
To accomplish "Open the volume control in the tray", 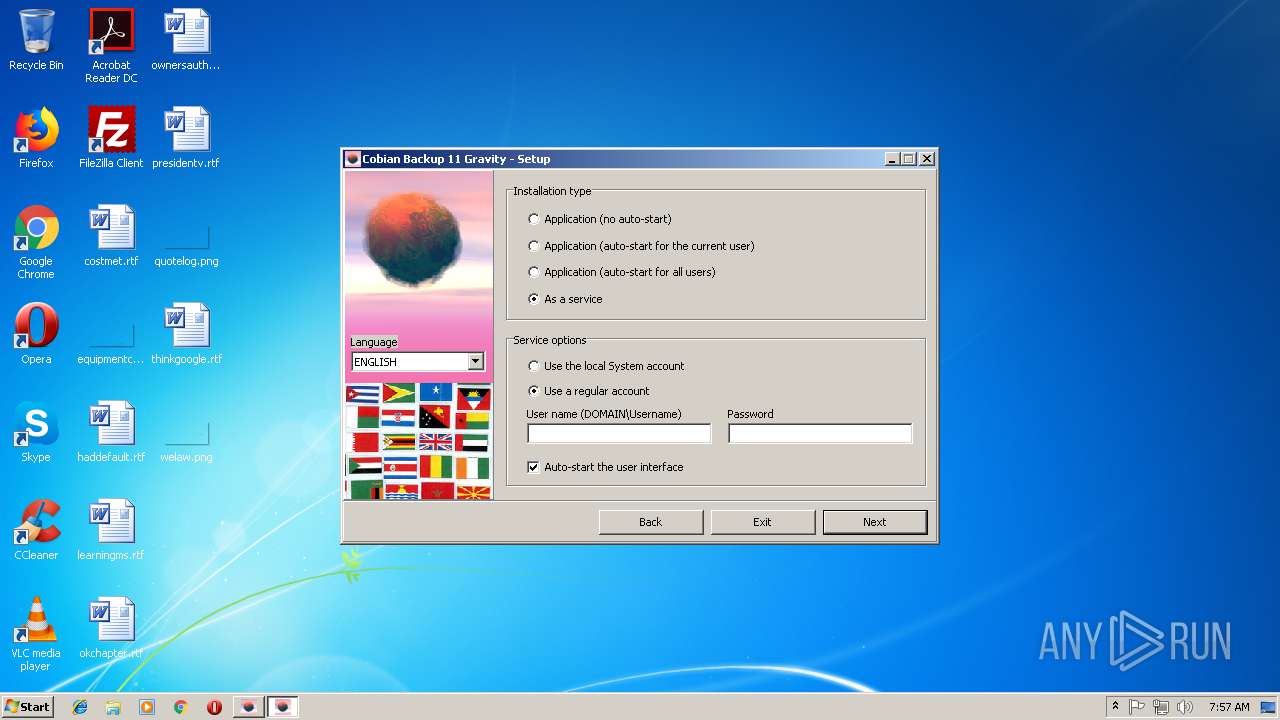I will coord(1185,707).
